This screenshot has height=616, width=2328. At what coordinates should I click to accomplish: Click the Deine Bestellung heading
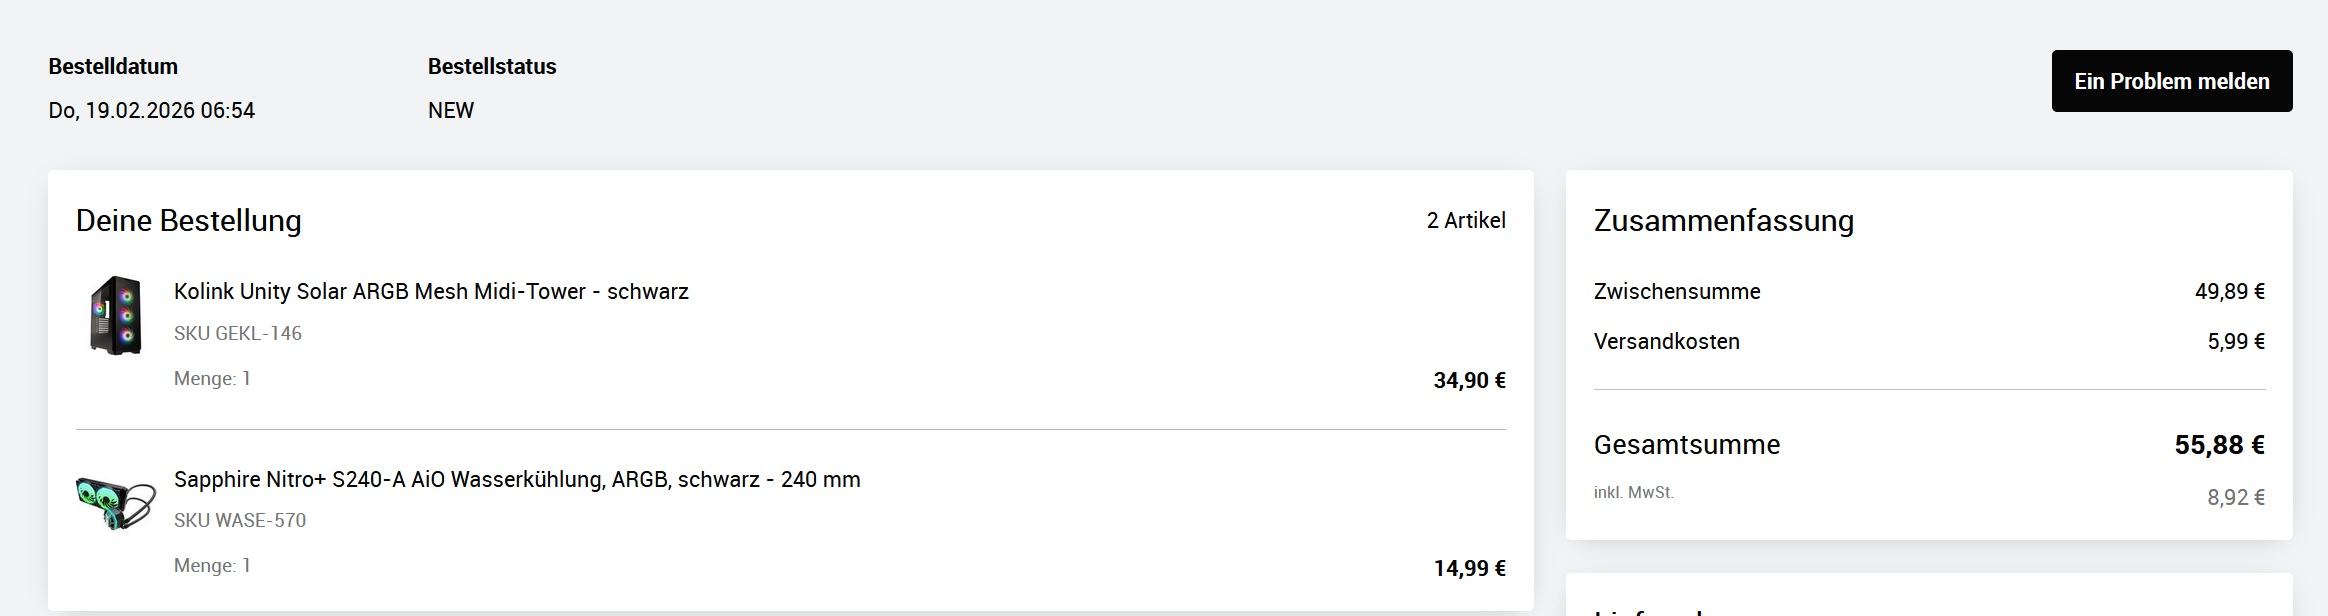[x=189, y=221]
